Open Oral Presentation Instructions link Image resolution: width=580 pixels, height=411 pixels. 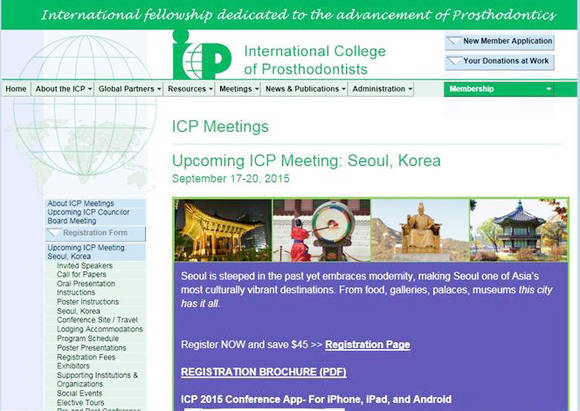(x=86, y=288)
